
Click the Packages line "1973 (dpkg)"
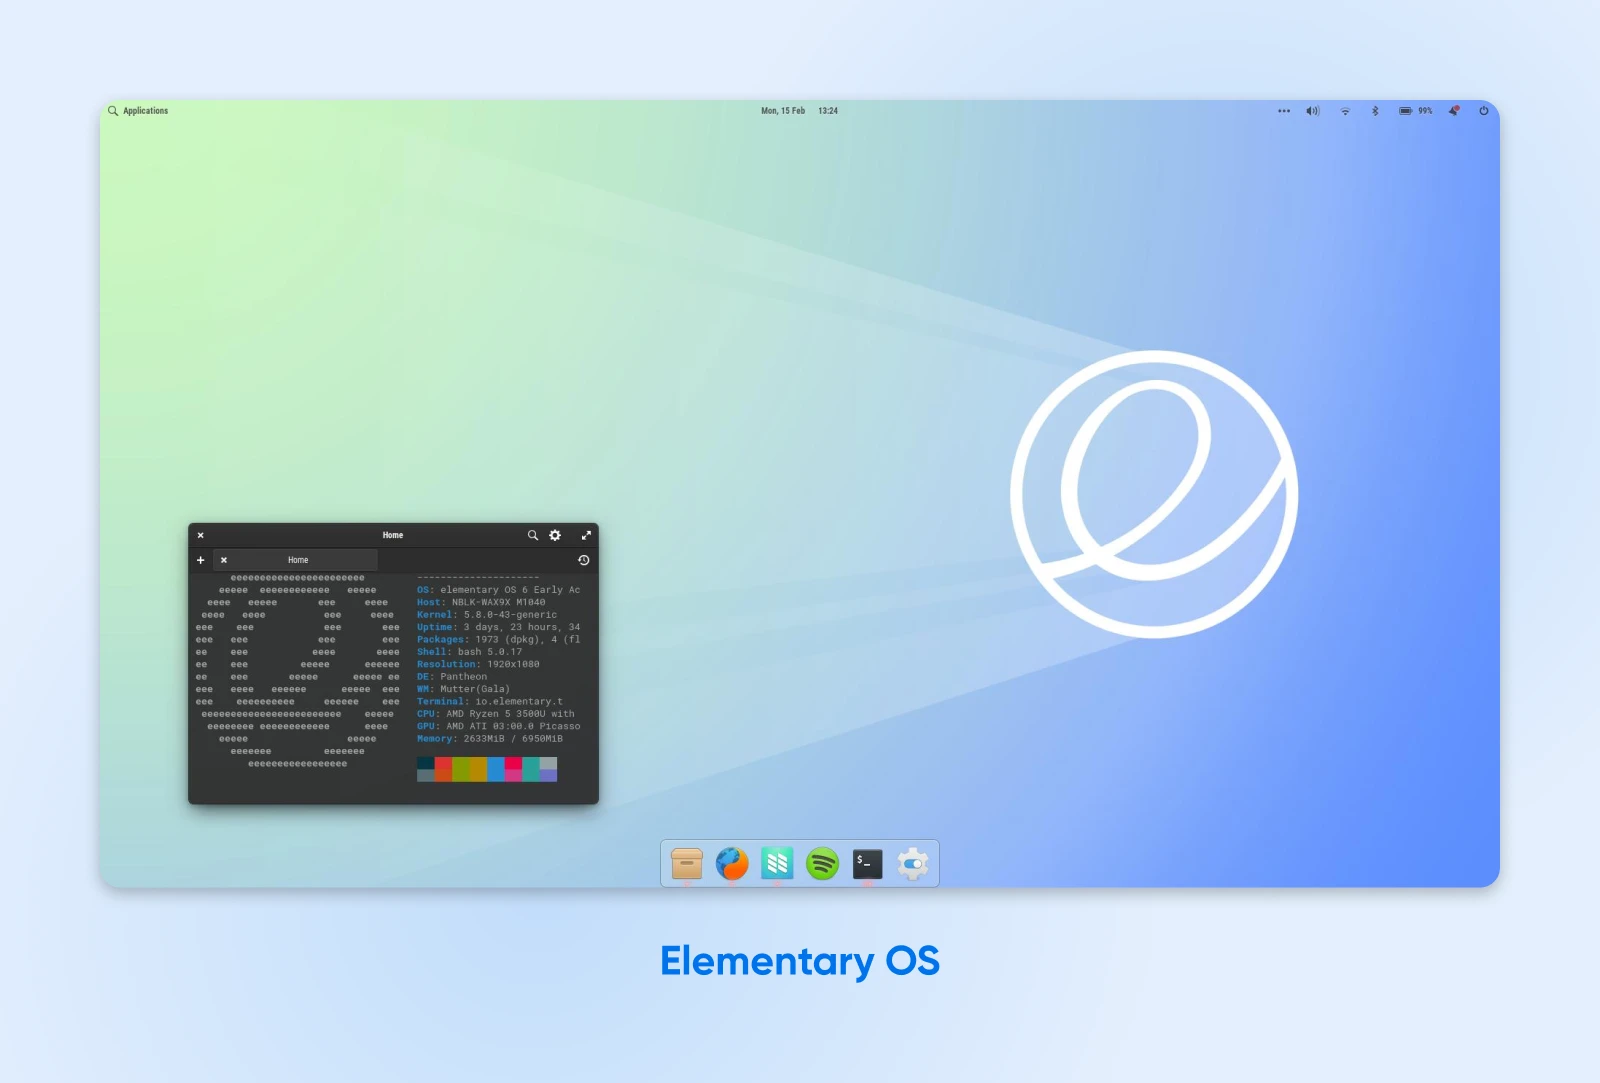498,639
